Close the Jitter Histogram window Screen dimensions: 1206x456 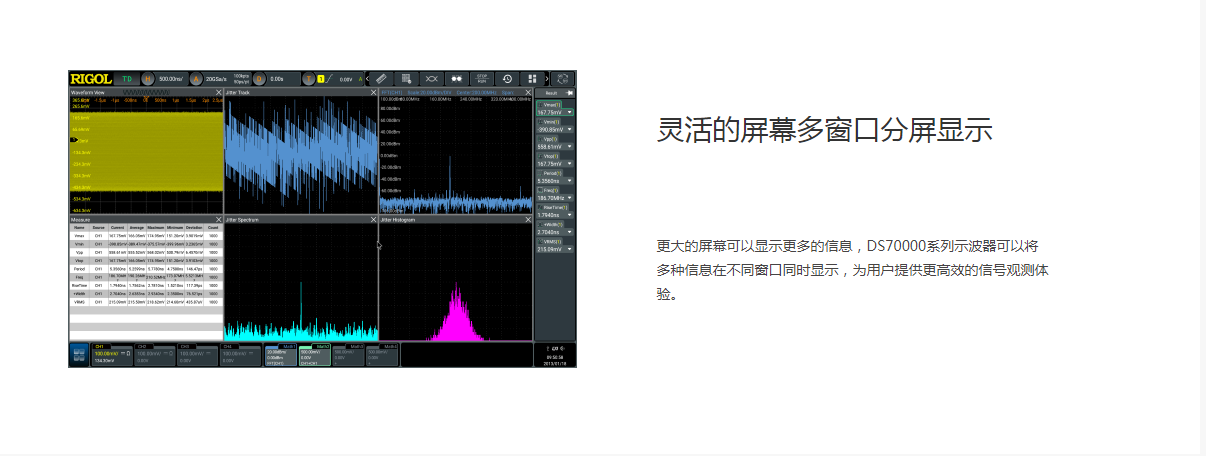point(527,219)
